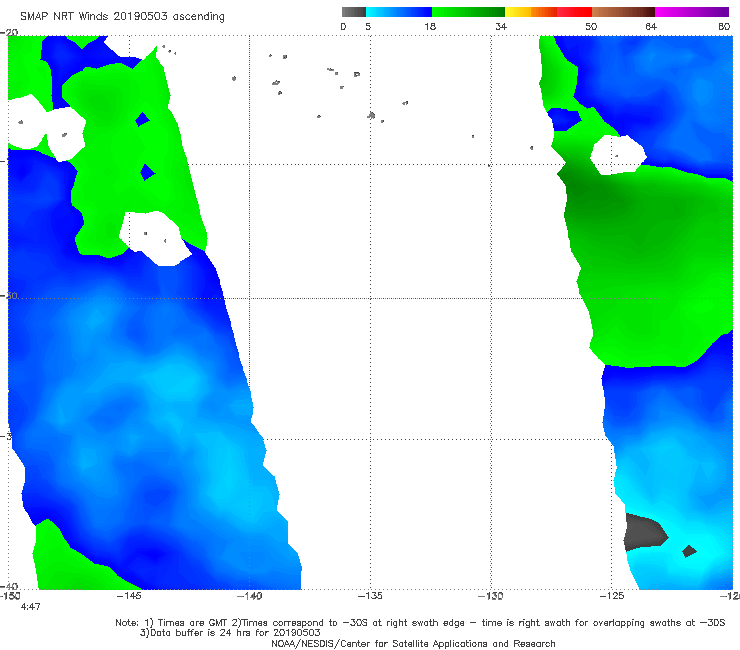The image size is (740, 650).
Task: Click the longitude label '-140'
Action: coord(250,596)
